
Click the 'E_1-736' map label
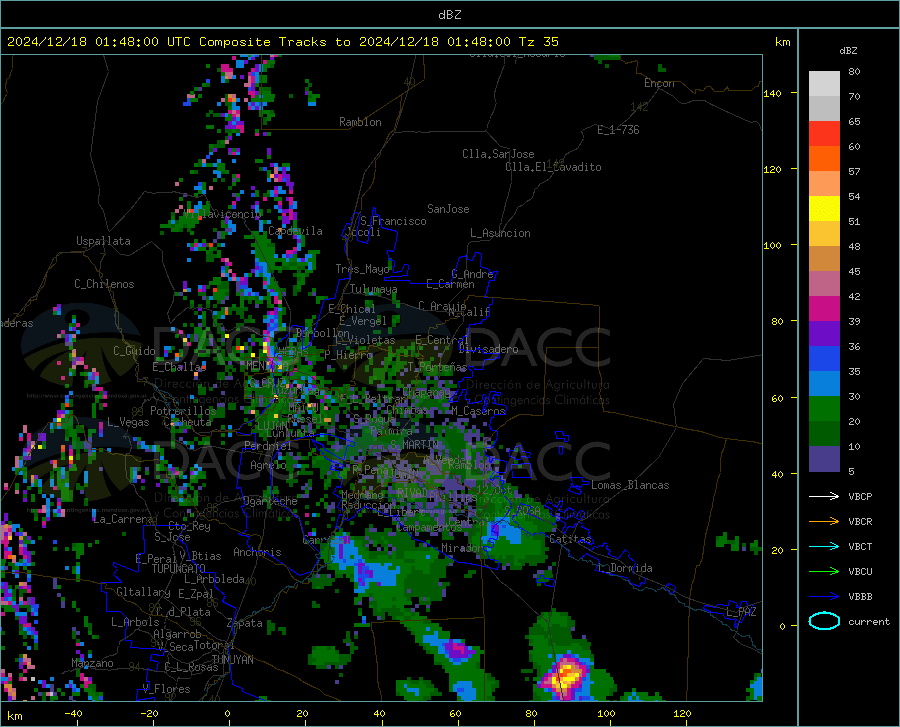click(x=618, y=130)
